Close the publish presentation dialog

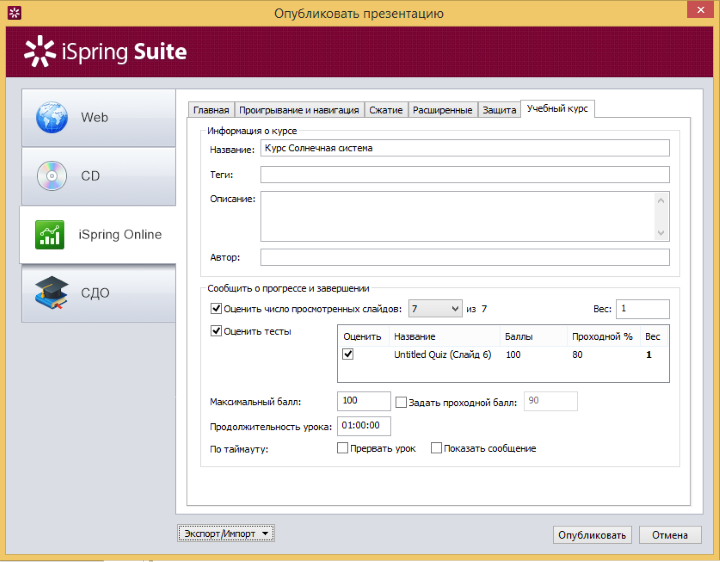click(700, 10)
